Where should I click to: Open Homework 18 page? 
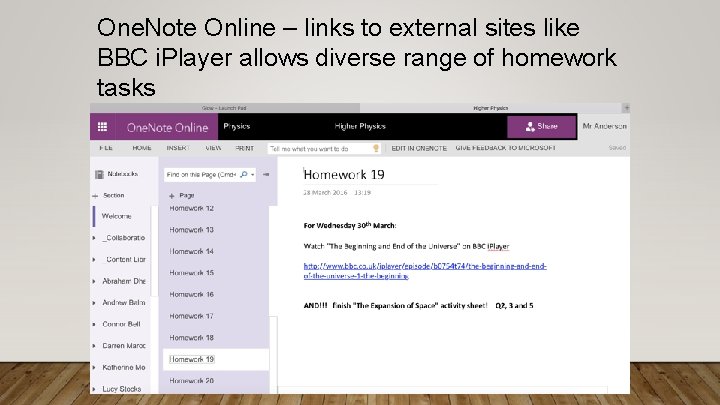pos(191,338)
